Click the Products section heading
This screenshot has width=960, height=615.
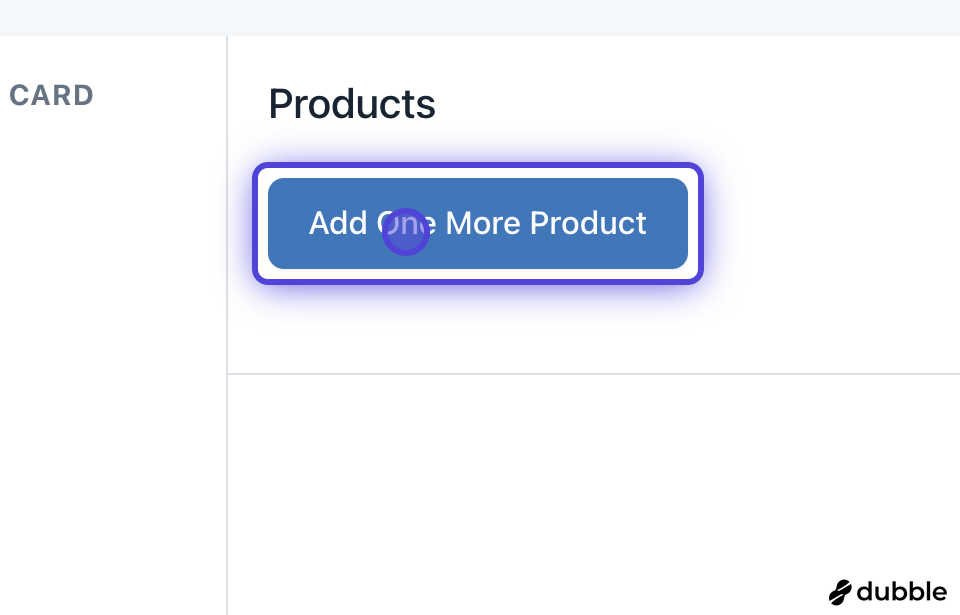[x=352, y=104]
